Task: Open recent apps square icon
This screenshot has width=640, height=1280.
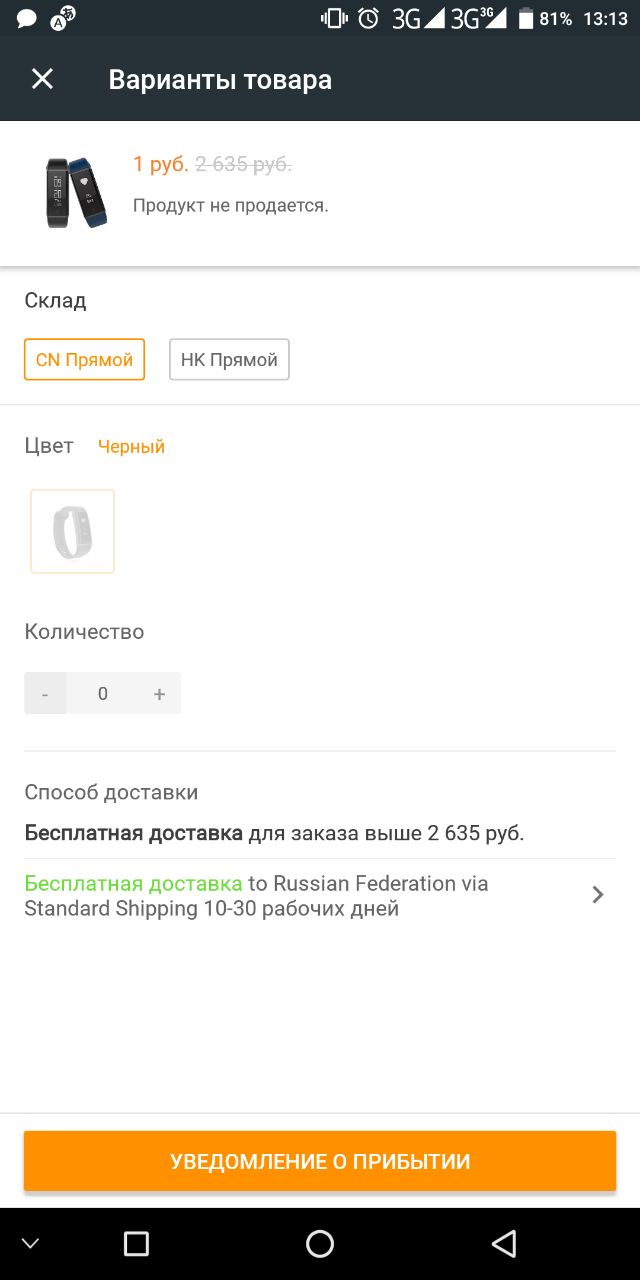Action: 136,1243
